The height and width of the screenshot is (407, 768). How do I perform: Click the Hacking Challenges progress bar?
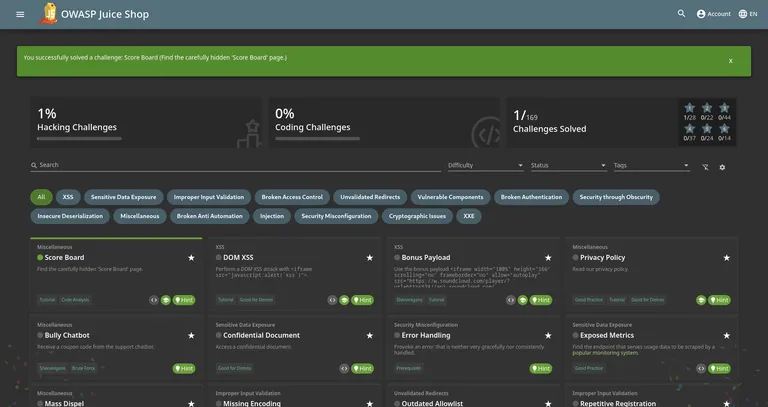click(x=79, y=139)
